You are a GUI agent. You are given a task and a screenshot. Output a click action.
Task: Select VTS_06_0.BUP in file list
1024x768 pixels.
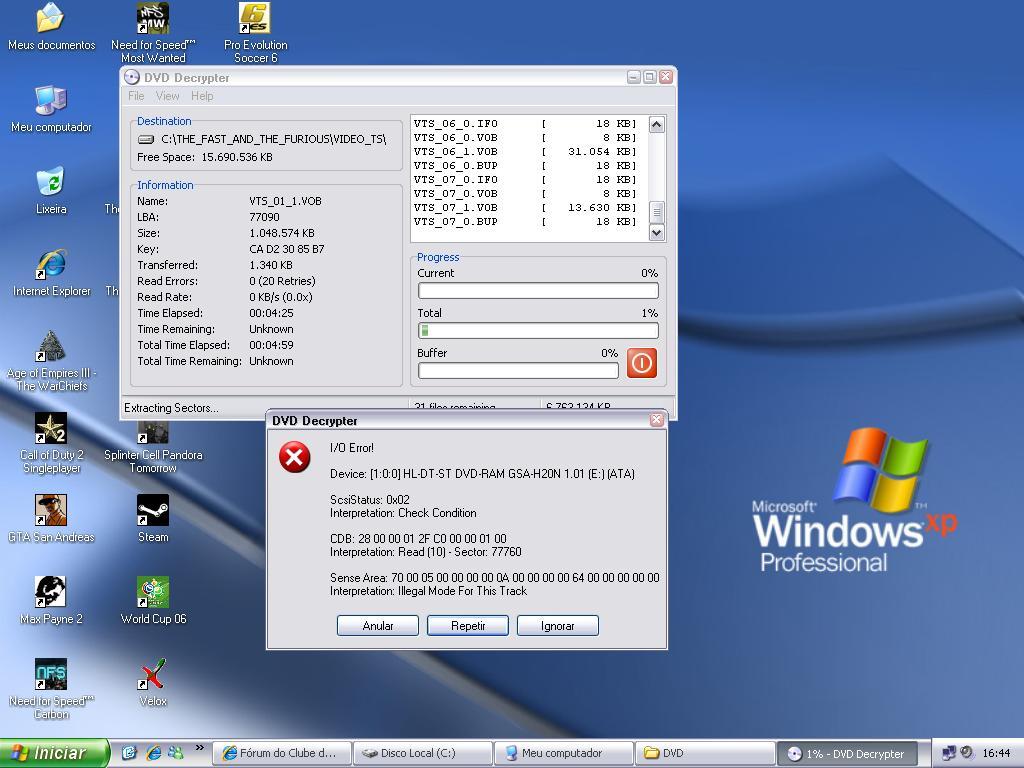(x=525, y=166)
